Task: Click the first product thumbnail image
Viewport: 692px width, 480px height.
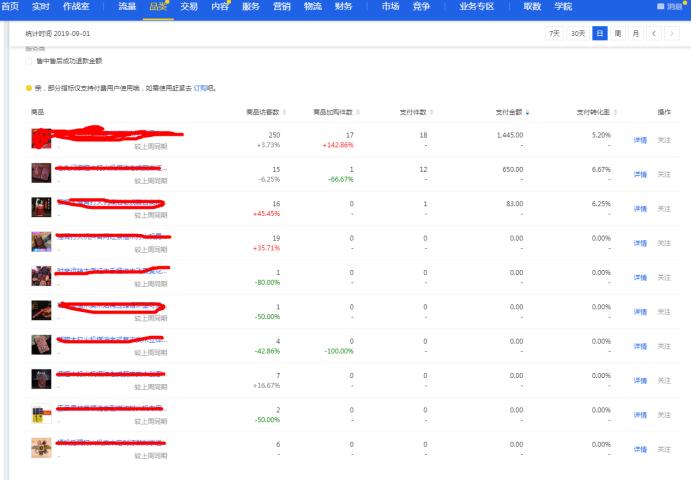Action: click(41, 138)
